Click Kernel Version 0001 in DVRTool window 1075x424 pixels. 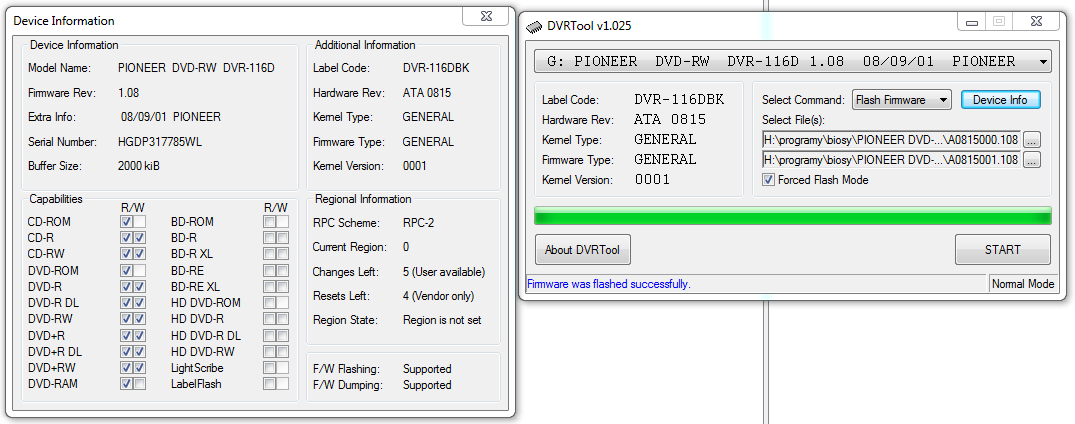click(x=652, y=180)
